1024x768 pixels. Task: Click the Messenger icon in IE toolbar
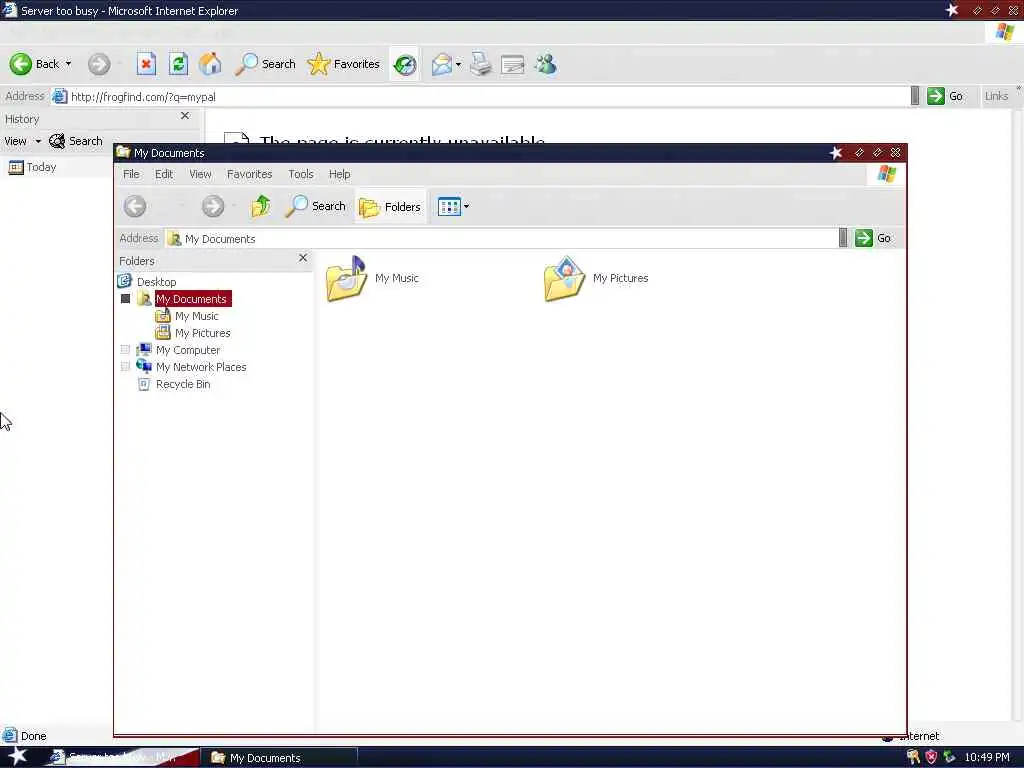coord(545,64)
